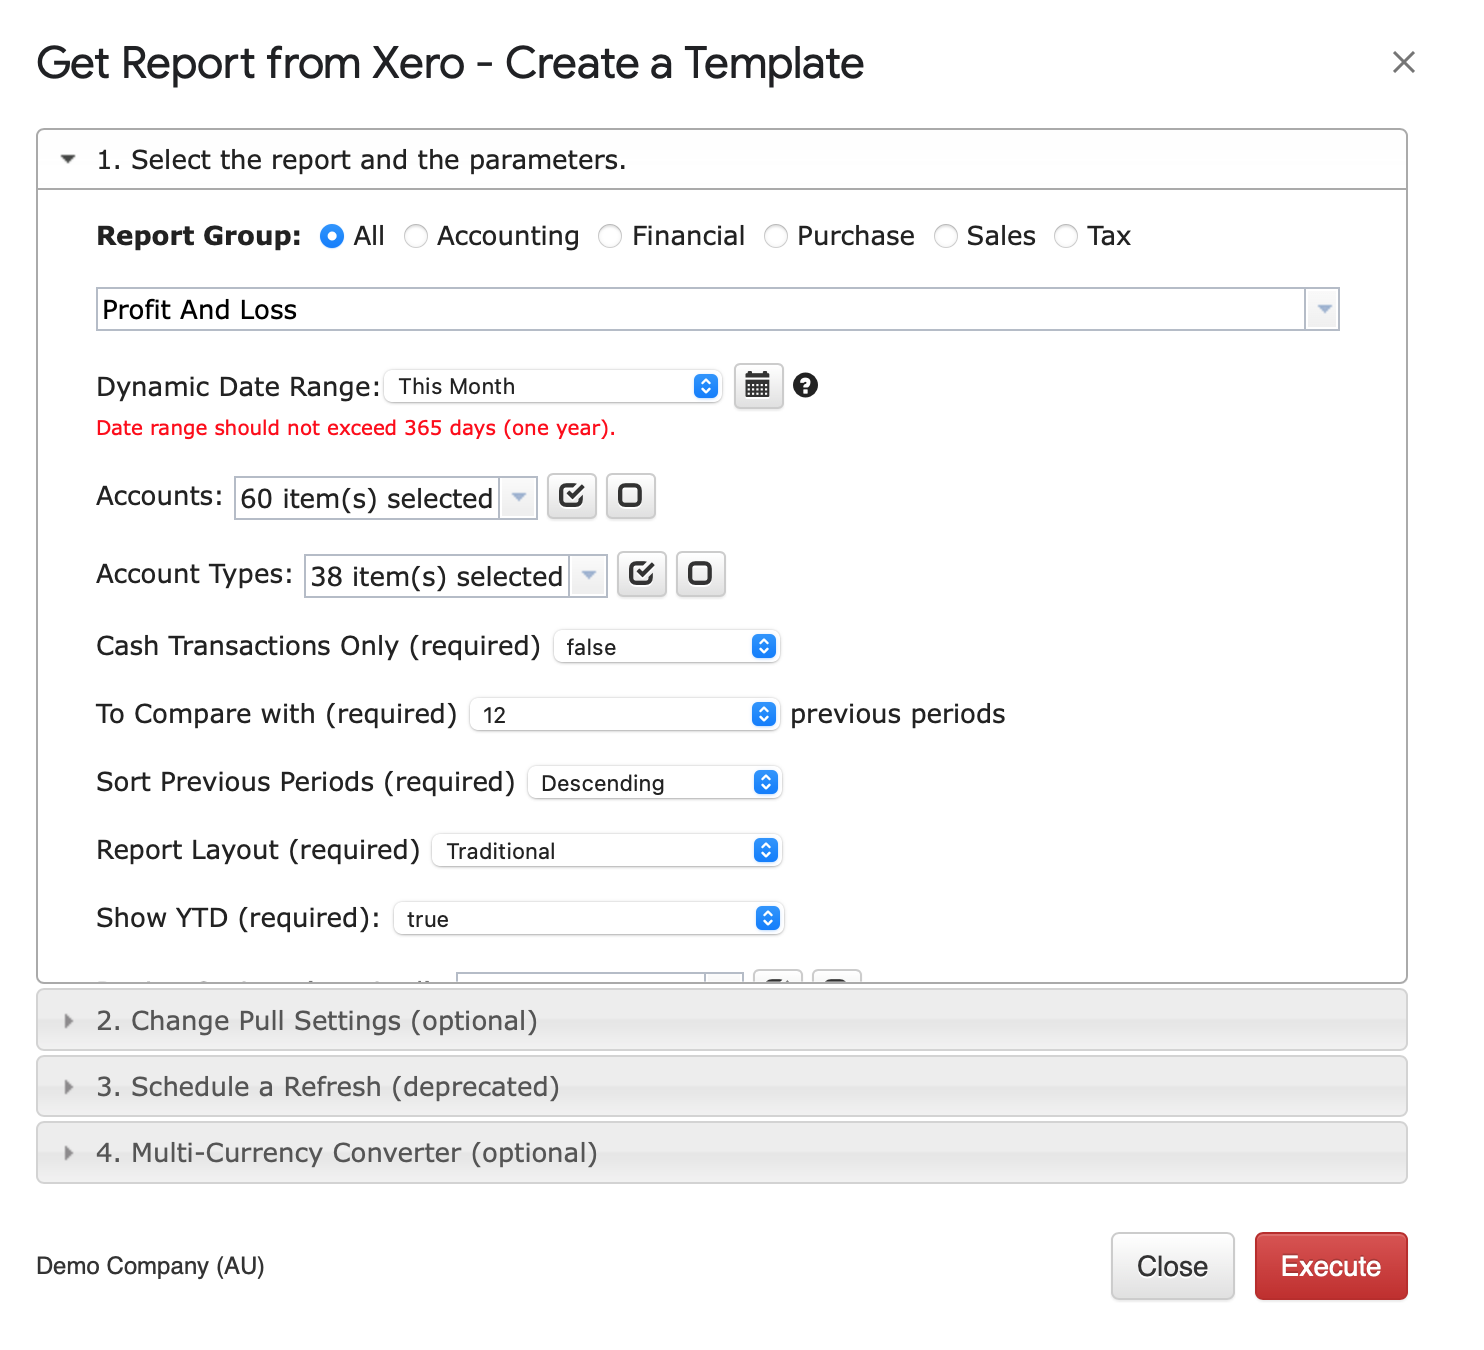This screenshot has width=1484, height=1350.
Task: Click the help icon beside Dynamic Date Range
Action: (x=806, y=386)
